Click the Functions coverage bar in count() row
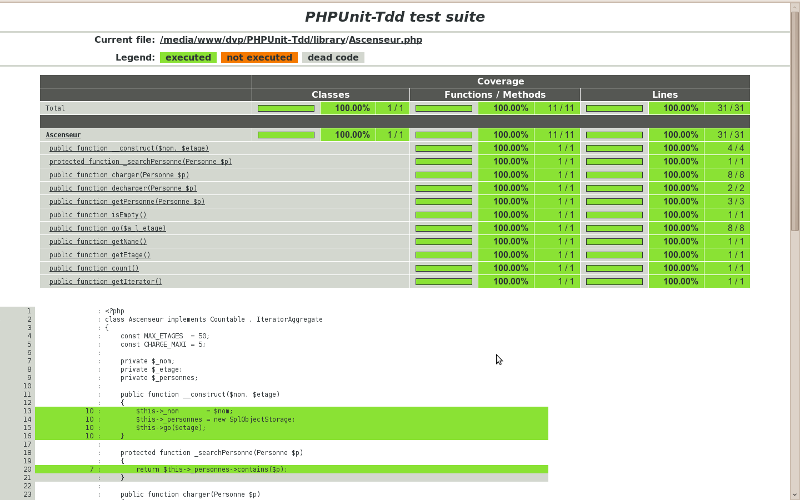The width and height of the screenshot is (800, 500). 443,268
